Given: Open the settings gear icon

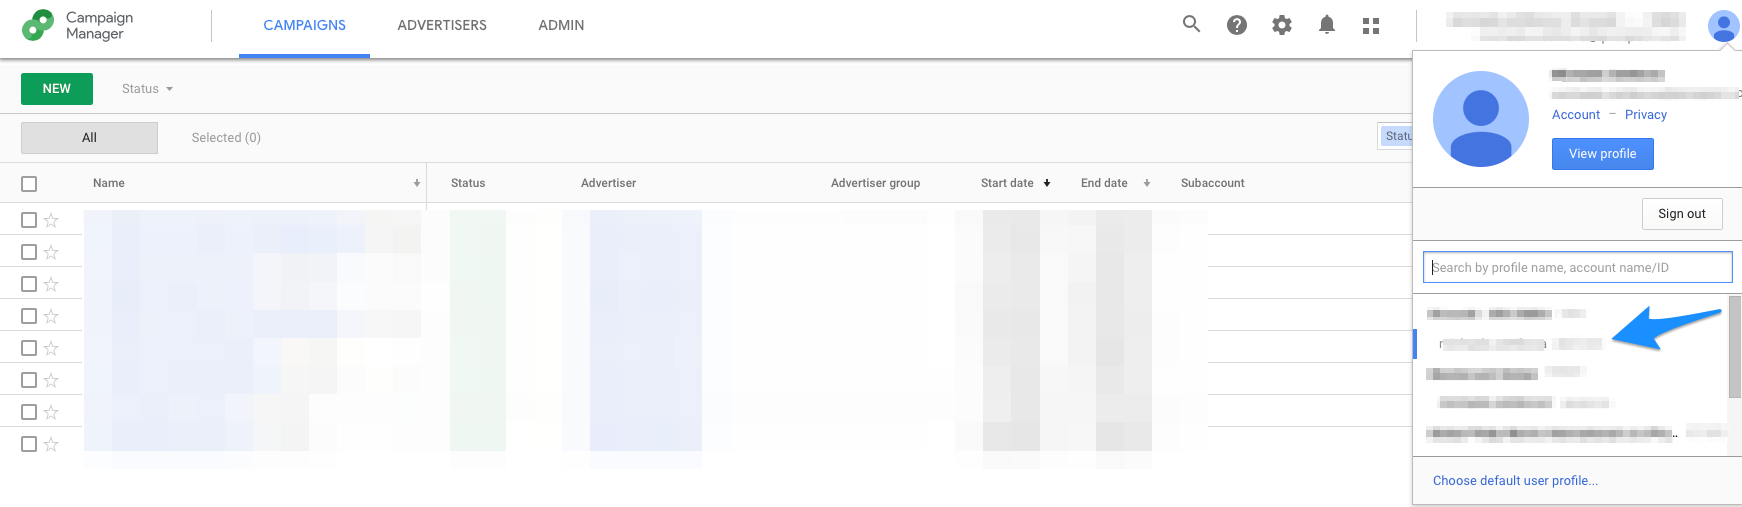Looking at the screenshot, I should pos(1282,25).
